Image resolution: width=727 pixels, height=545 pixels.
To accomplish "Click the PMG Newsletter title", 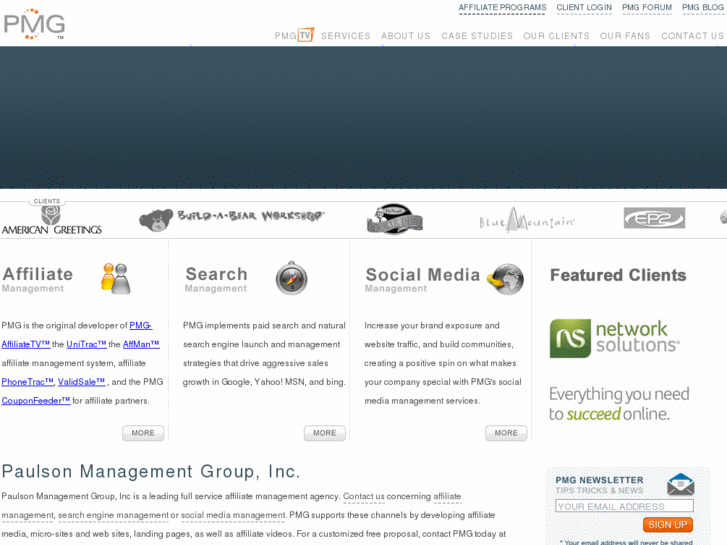I will (599, 480).
